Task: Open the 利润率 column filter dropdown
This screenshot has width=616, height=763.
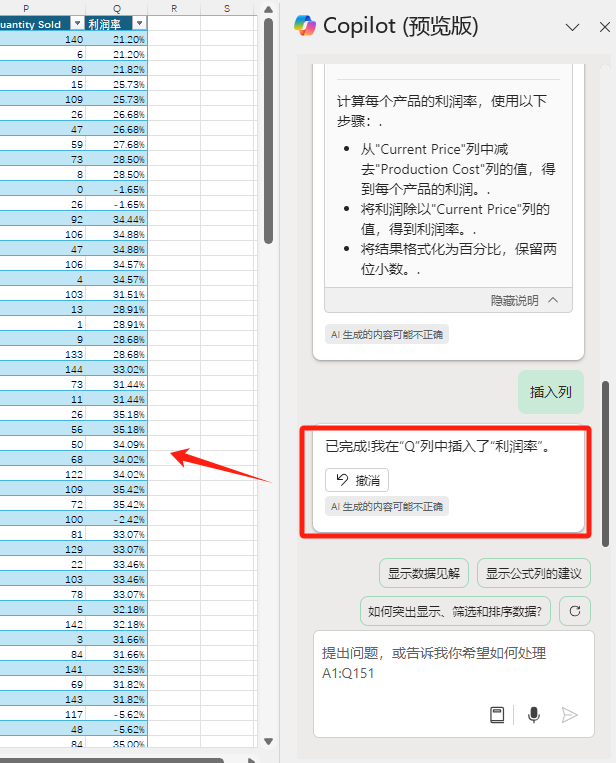Action: coord(139,23)
